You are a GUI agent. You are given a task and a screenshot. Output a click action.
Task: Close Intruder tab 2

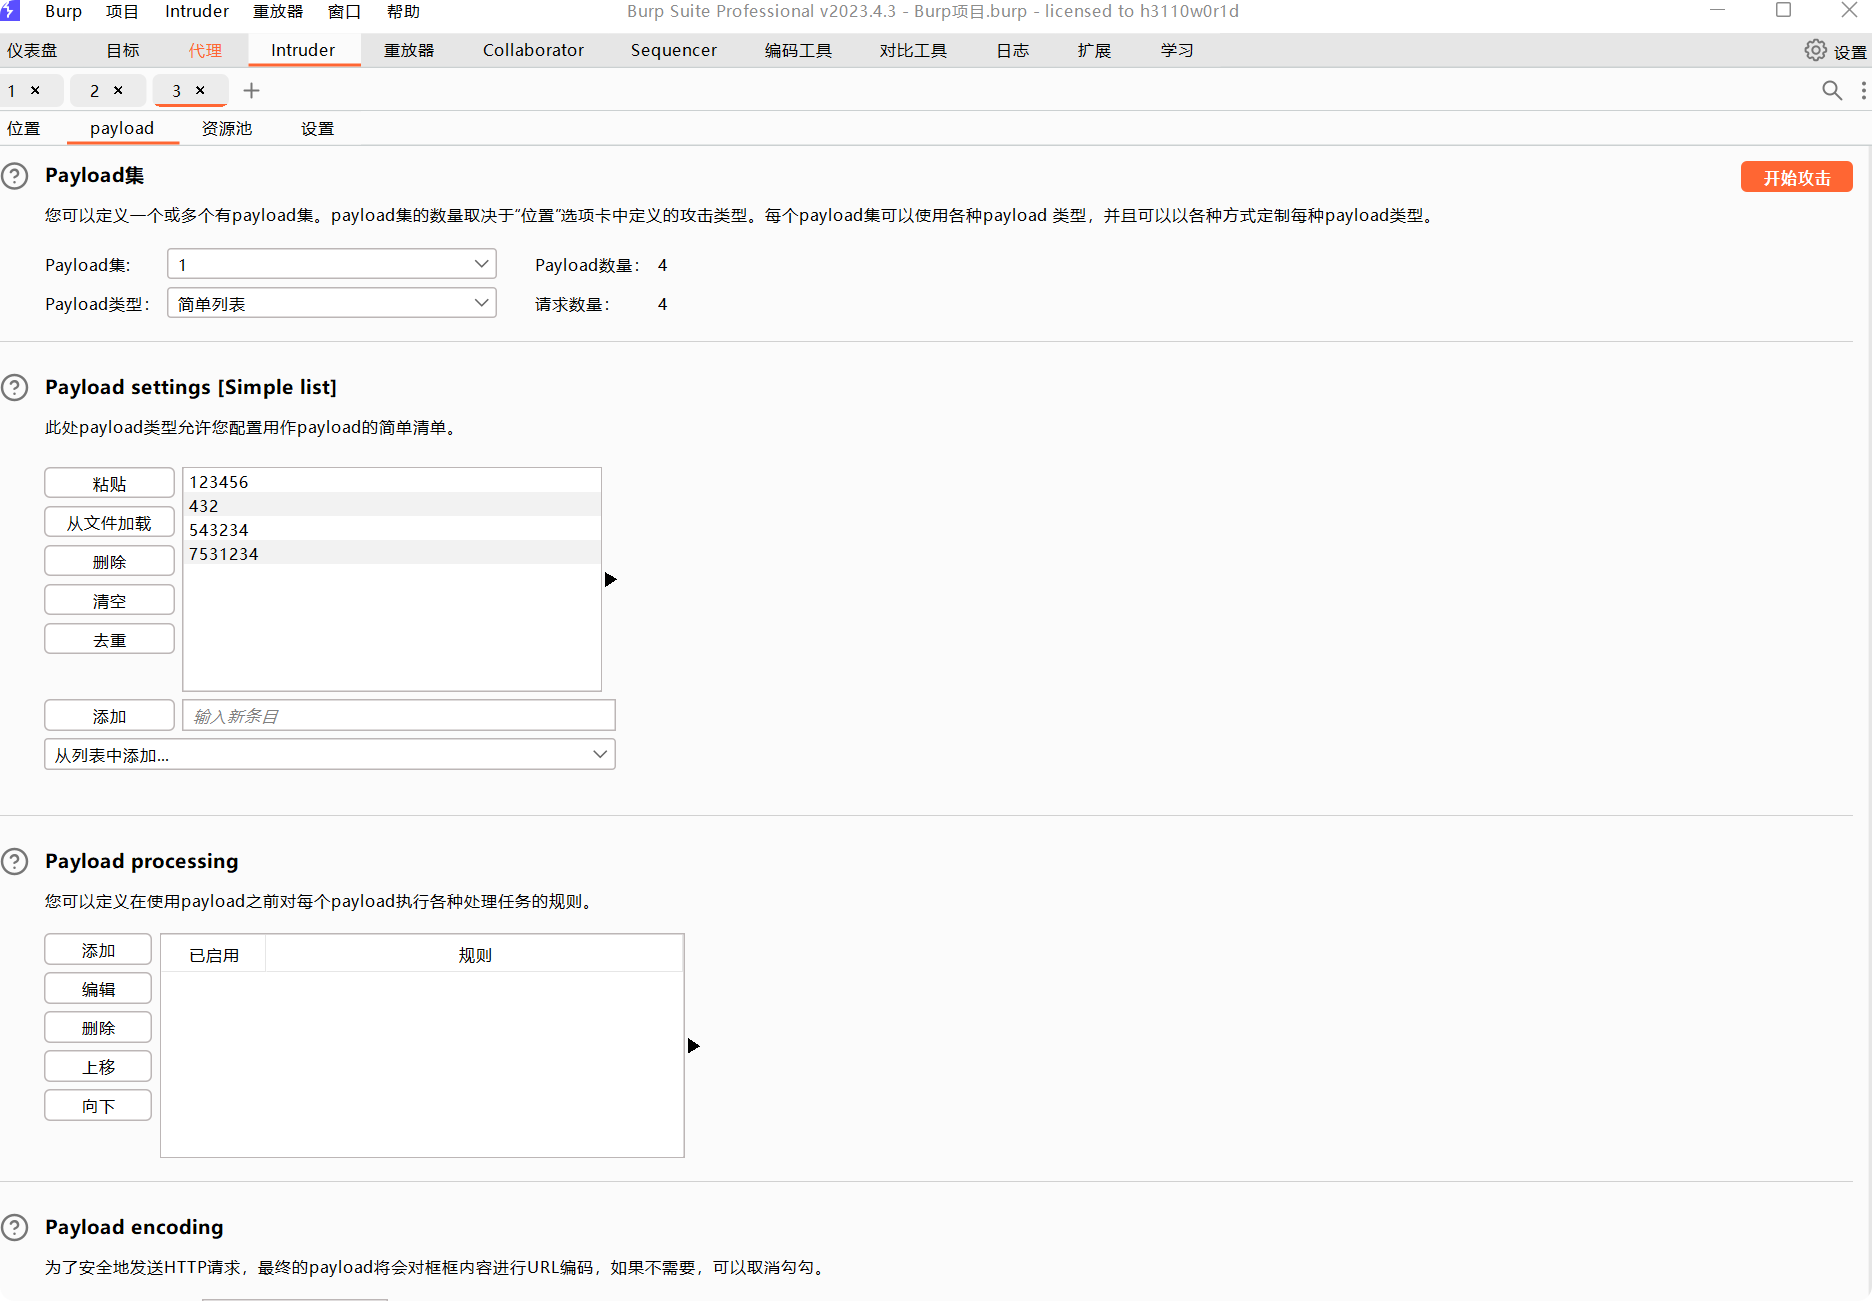point(118,90)
